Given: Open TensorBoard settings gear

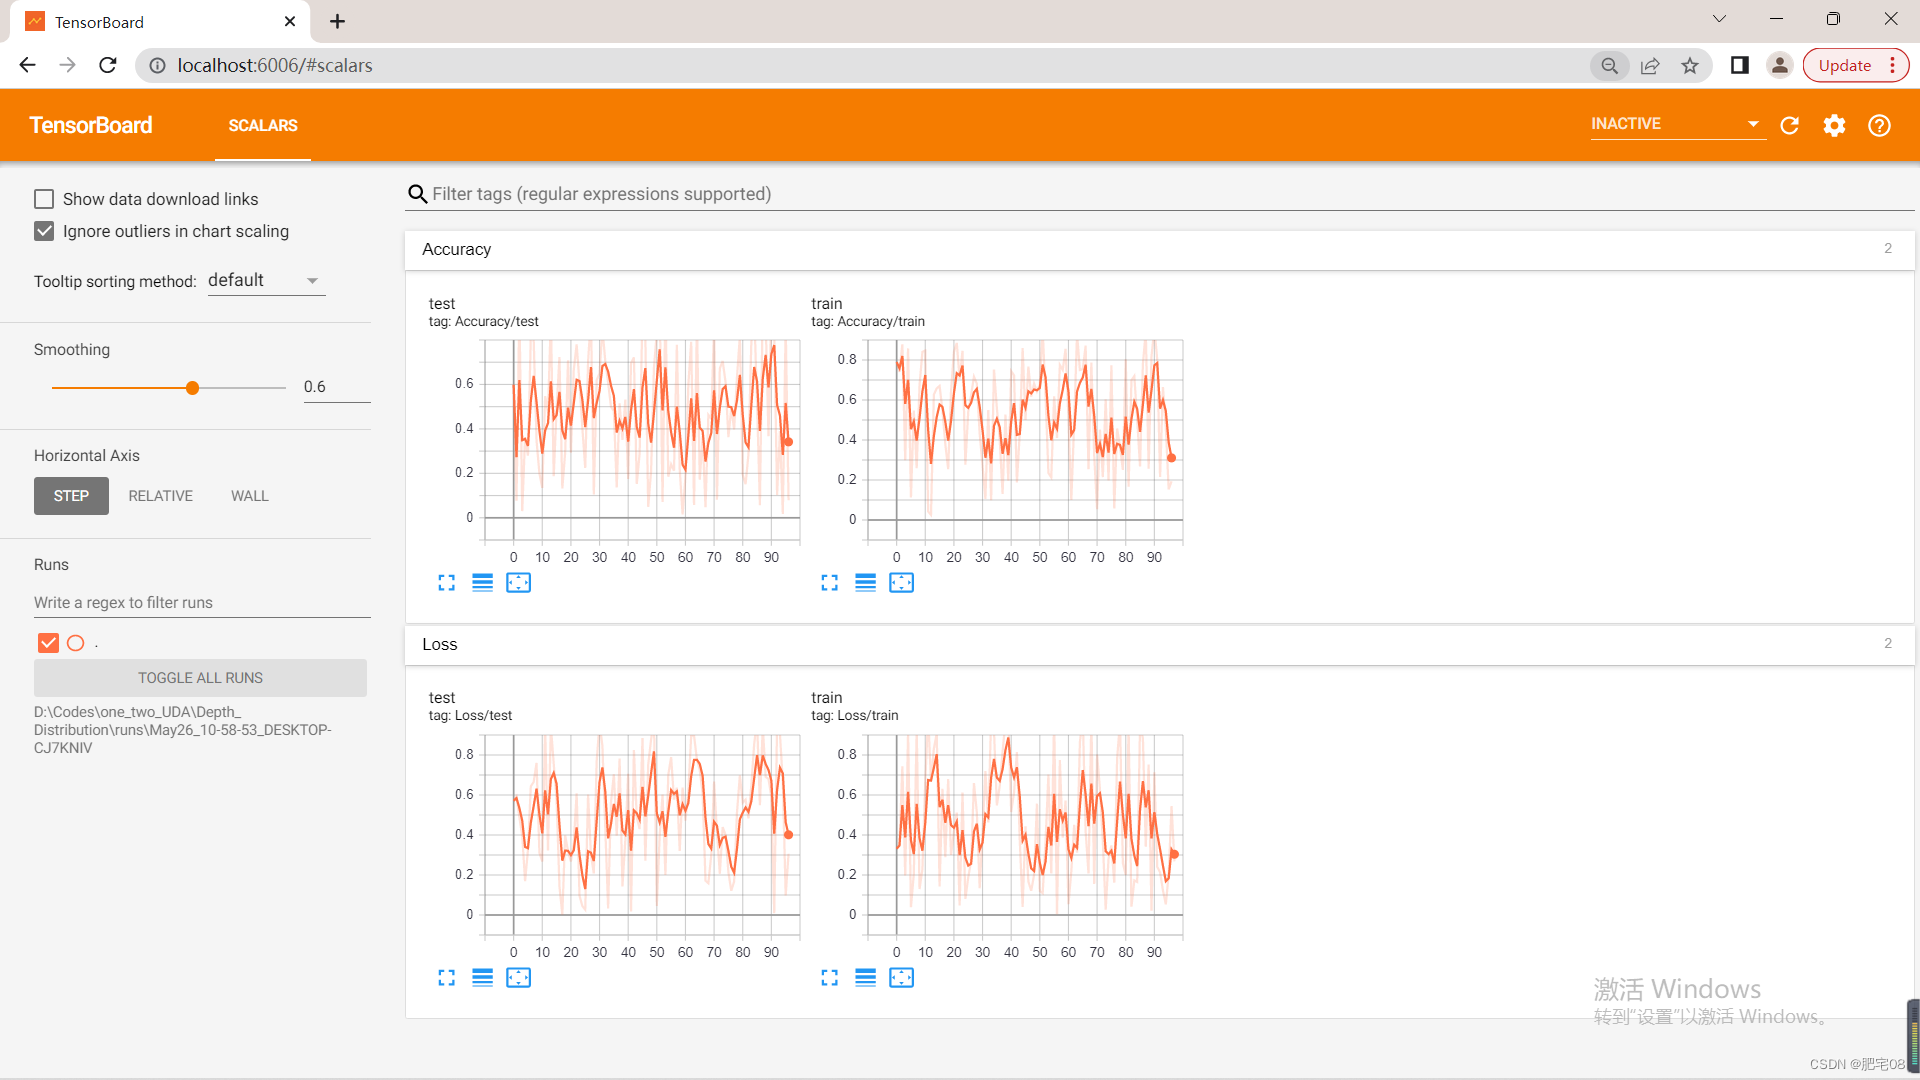Looking at the screenshot, I should 1834,125.
